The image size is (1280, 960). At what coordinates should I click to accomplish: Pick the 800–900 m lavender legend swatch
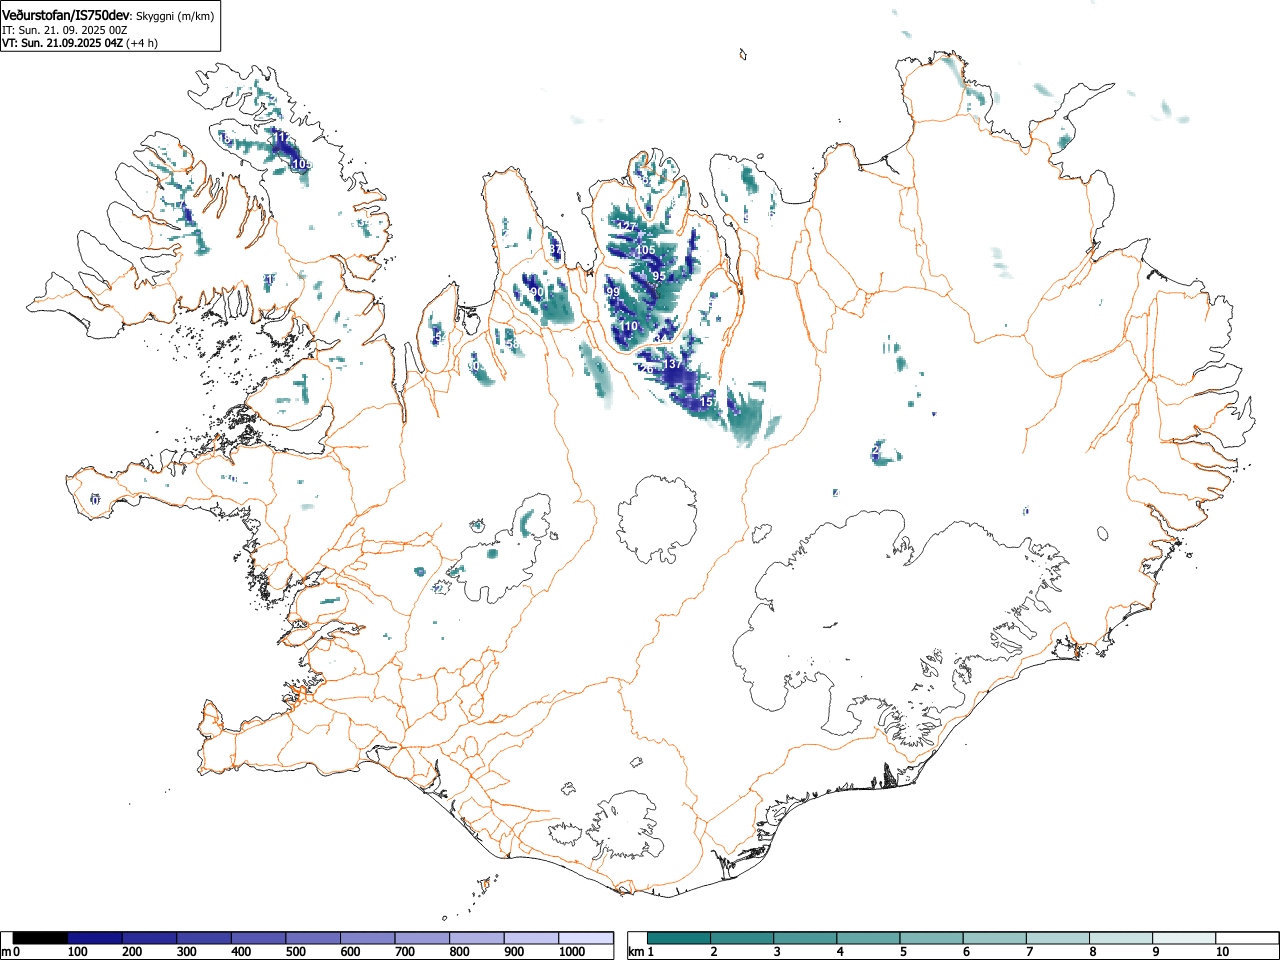point(476,938)
